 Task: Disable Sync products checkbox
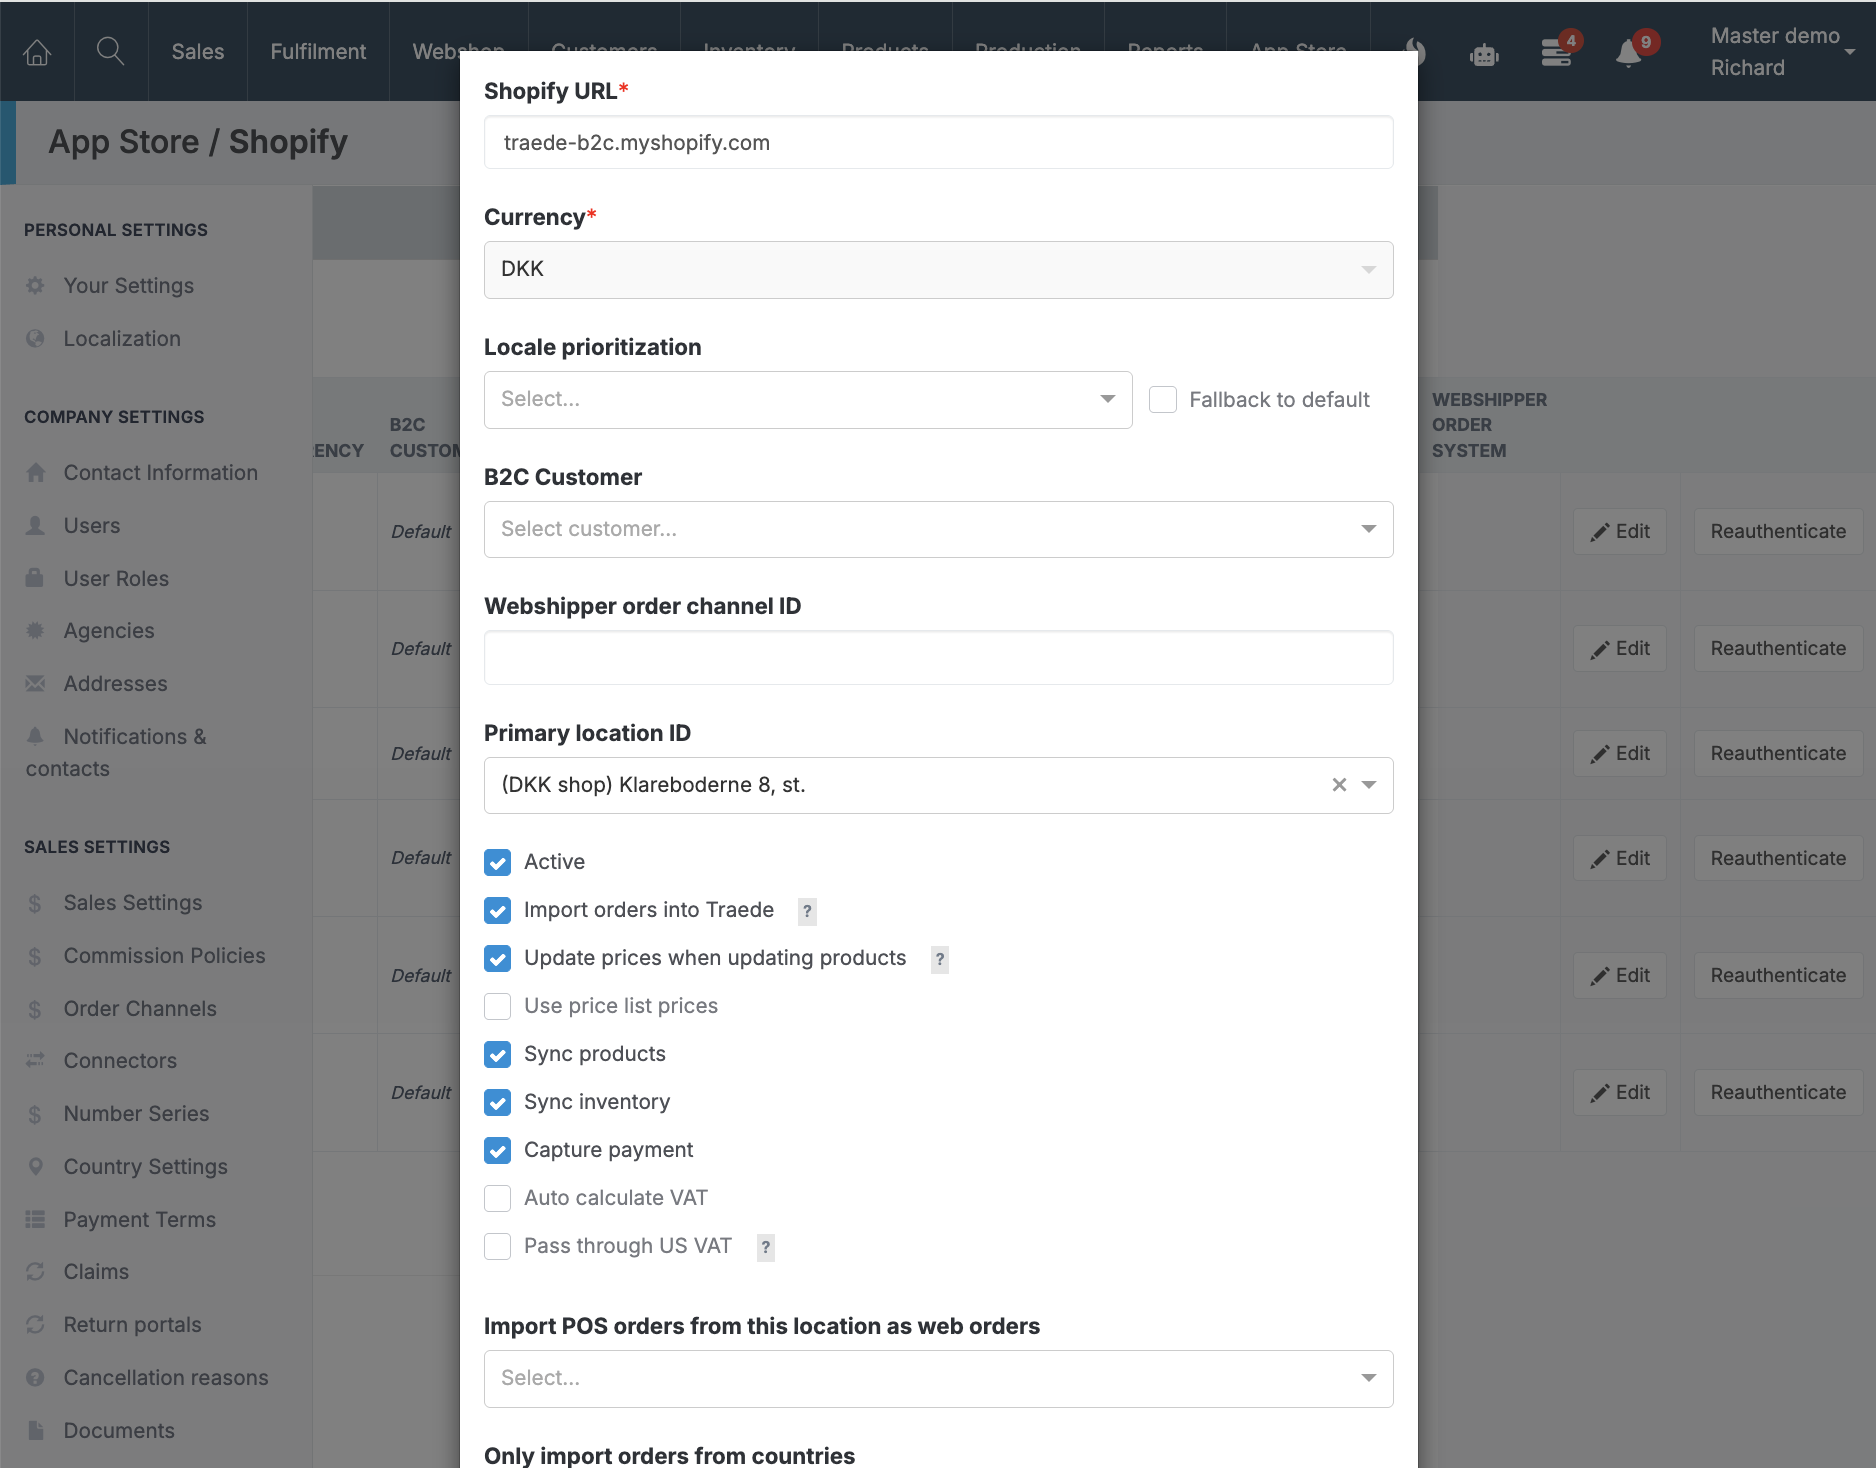click(497, 1054)
